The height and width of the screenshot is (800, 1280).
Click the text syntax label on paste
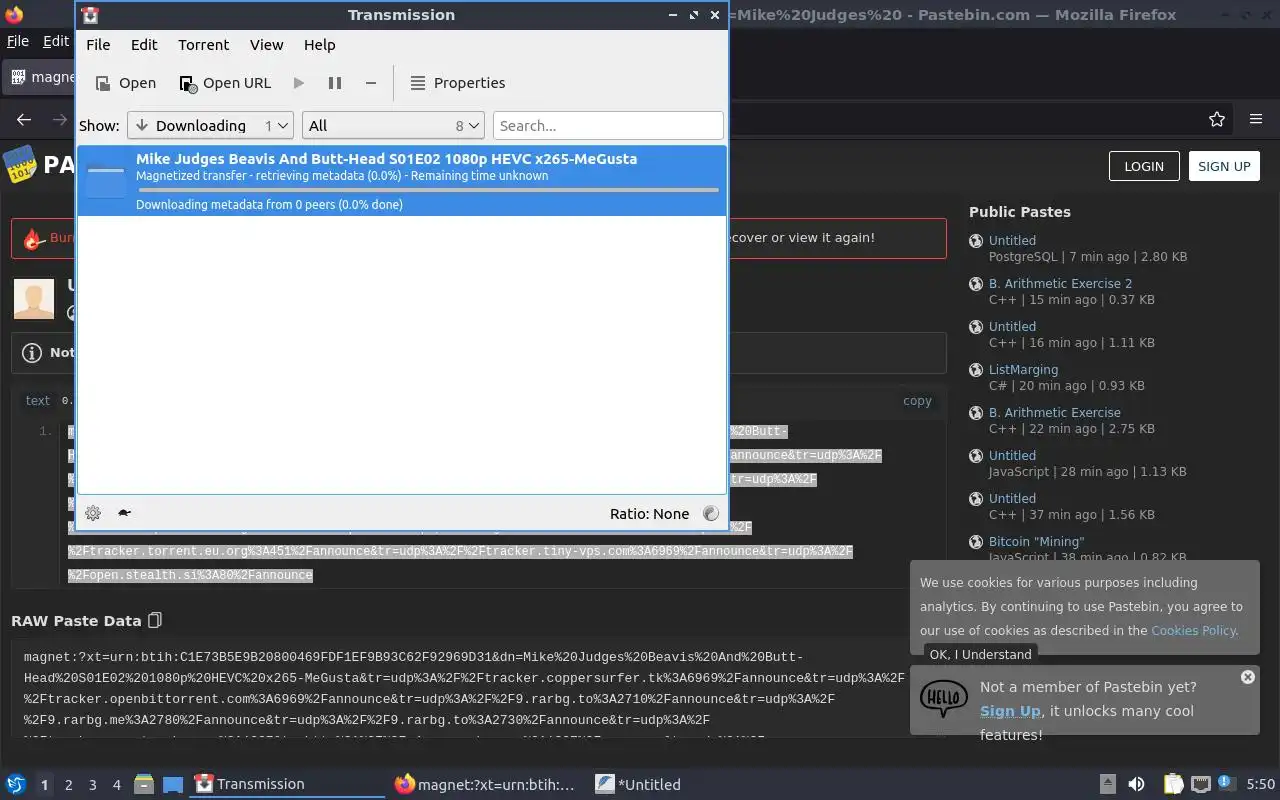pos(38,400)
